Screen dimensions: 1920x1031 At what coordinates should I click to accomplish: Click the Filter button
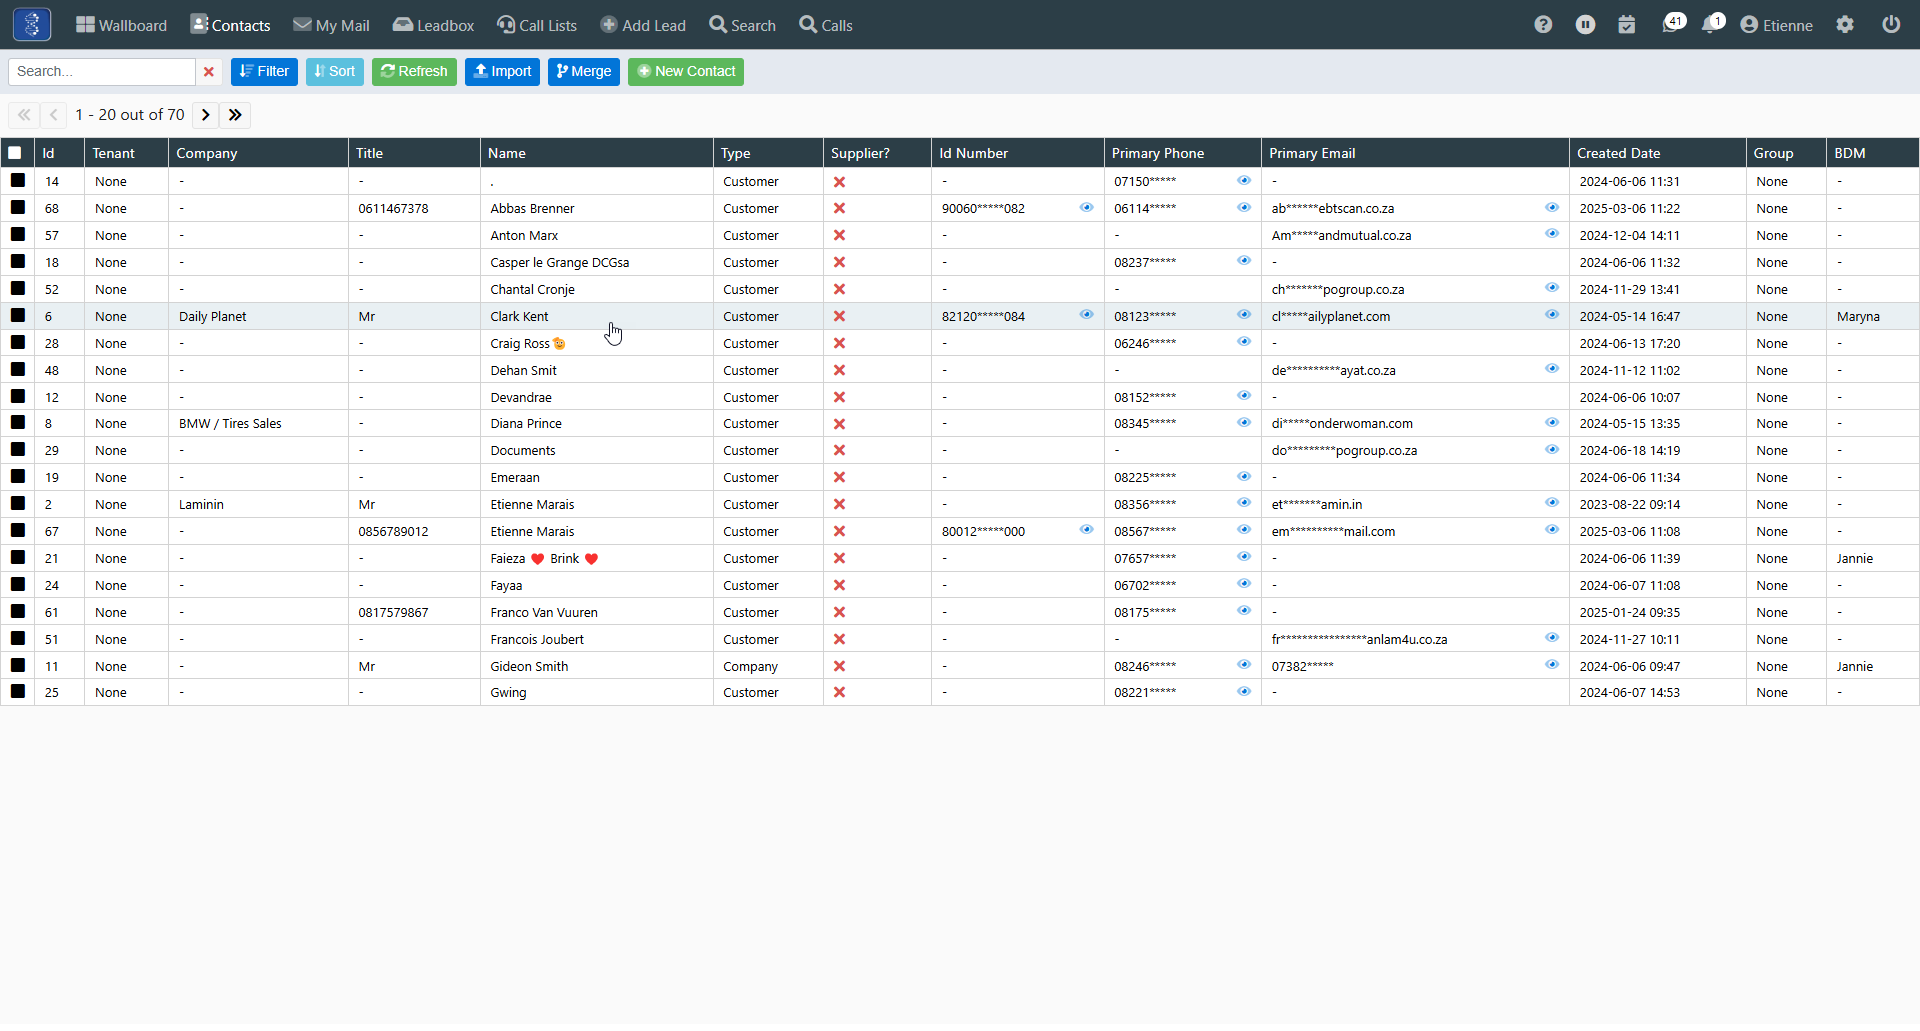pyautogui.click(x=264, y=72)
